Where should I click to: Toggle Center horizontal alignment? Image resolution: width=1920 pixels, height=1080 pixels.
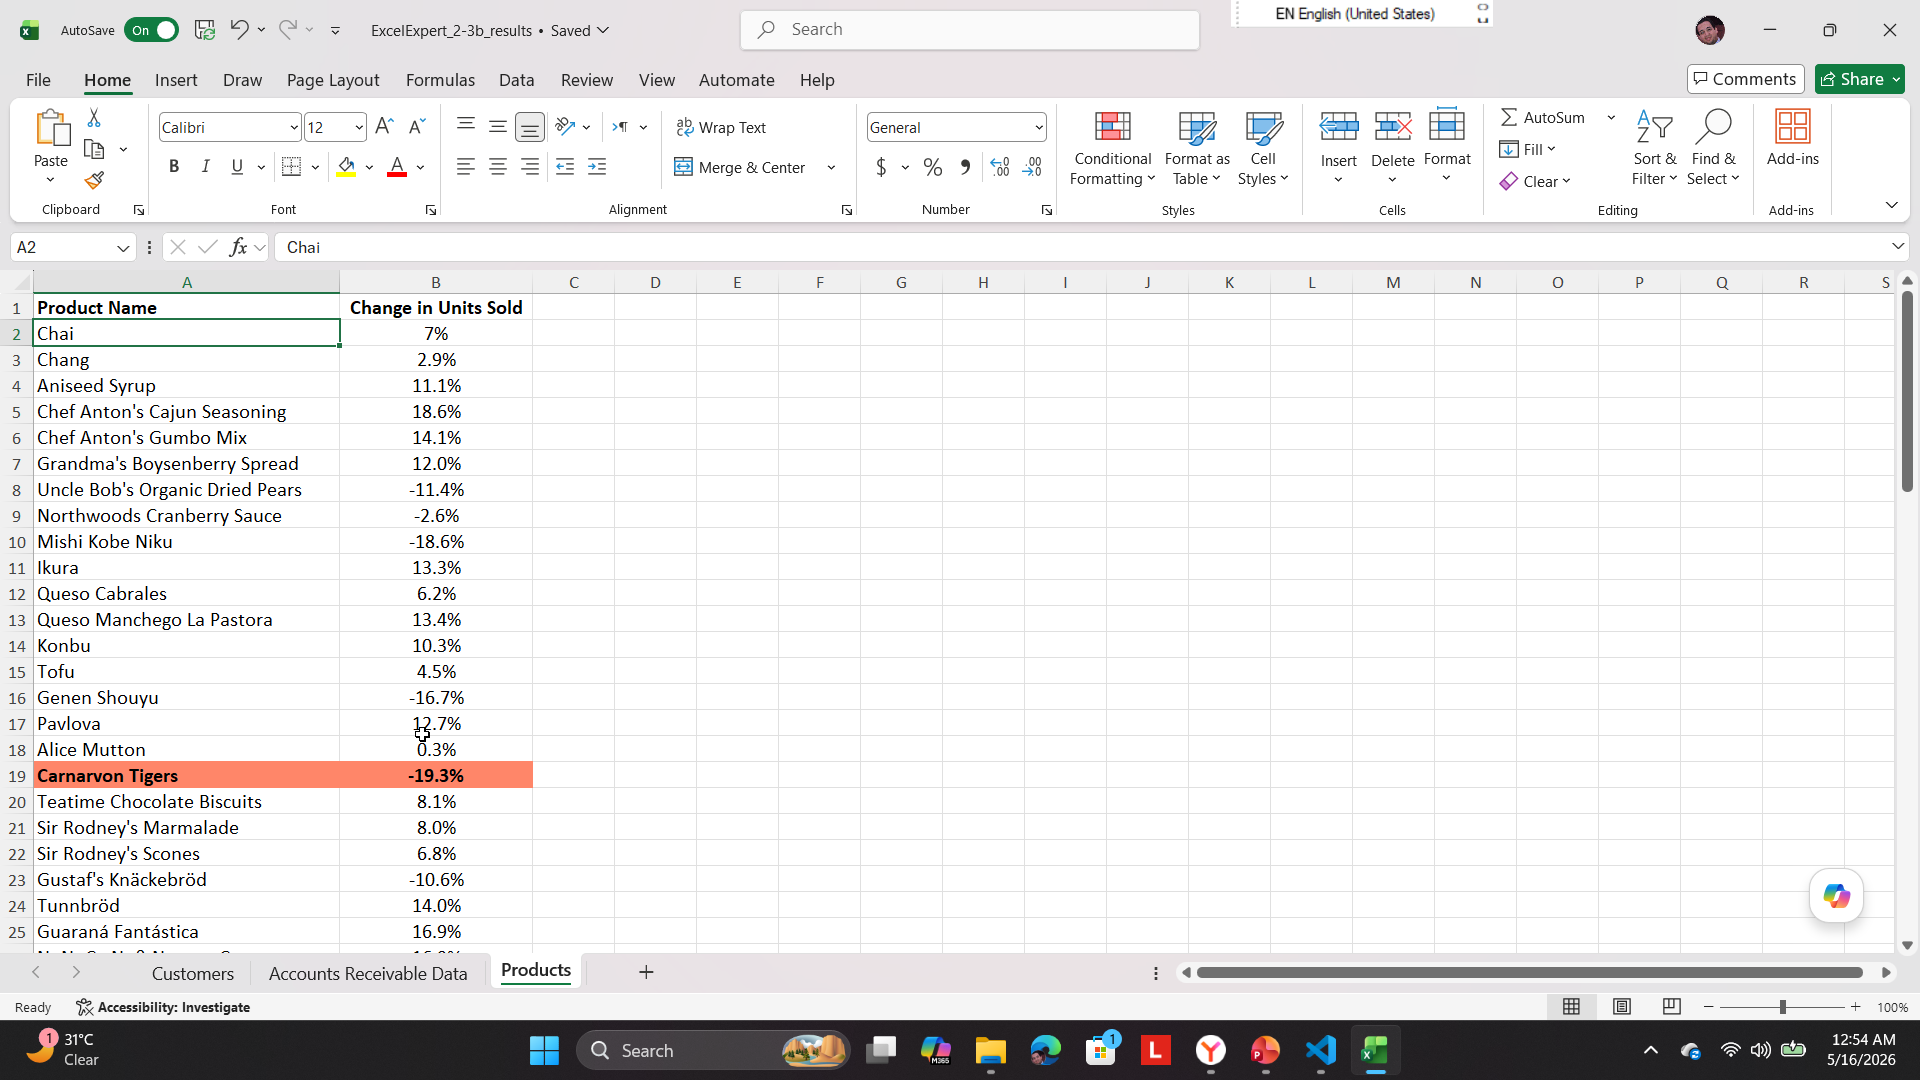[498, 167]
